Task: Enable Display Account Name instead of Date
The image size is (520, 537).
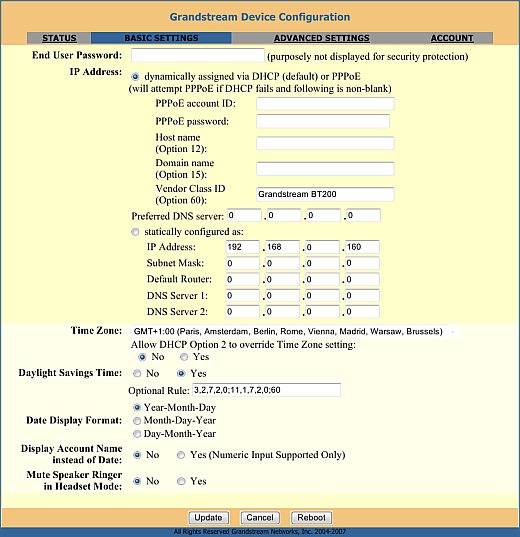Action: tap(181, 455)
